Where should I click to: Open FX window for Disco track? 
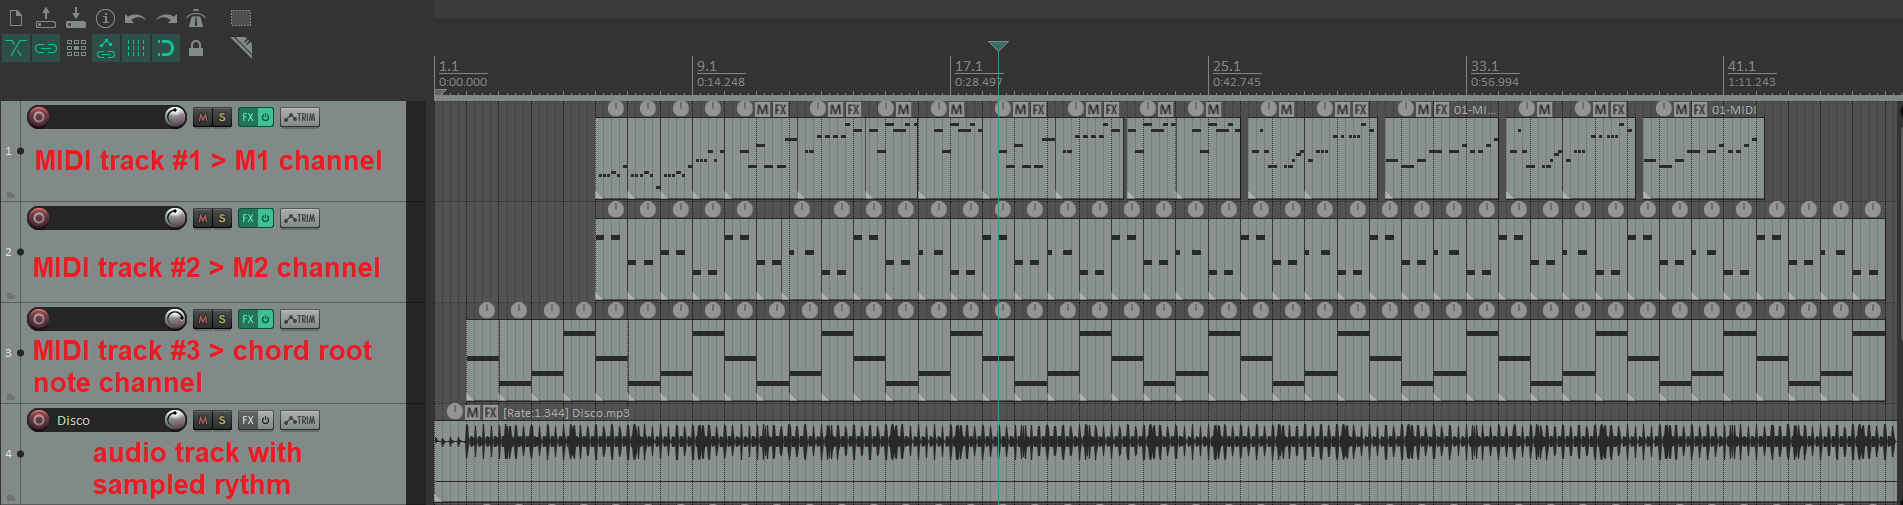(247, 420)
